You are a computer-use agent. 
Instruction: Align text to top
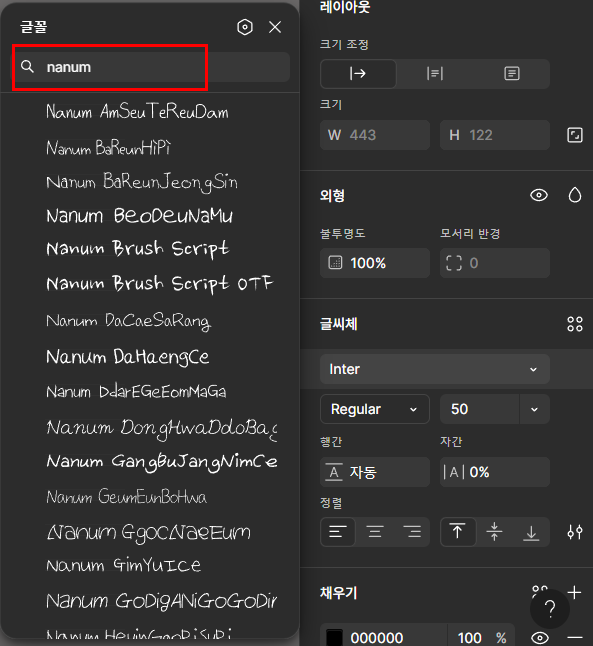457,532
